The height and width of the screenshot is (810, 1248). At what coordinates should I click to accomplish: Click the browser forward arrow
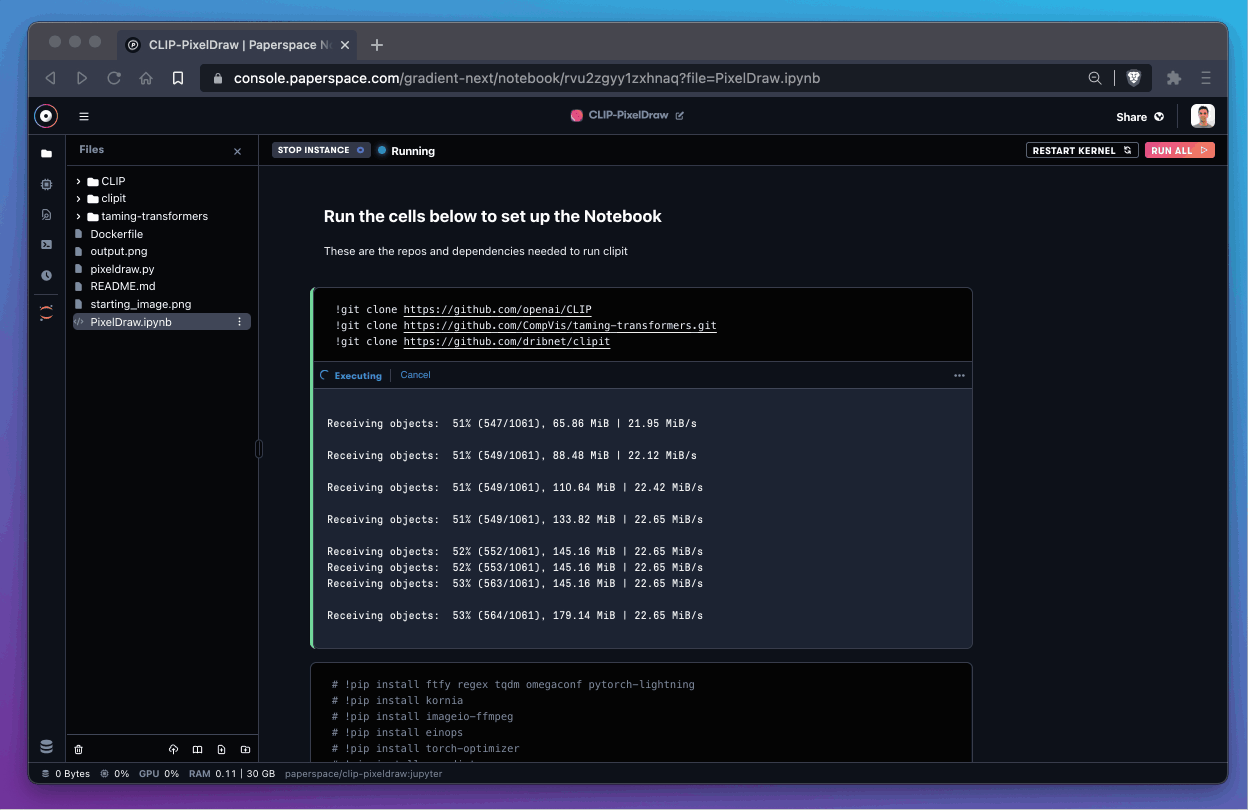coord(82,78)
